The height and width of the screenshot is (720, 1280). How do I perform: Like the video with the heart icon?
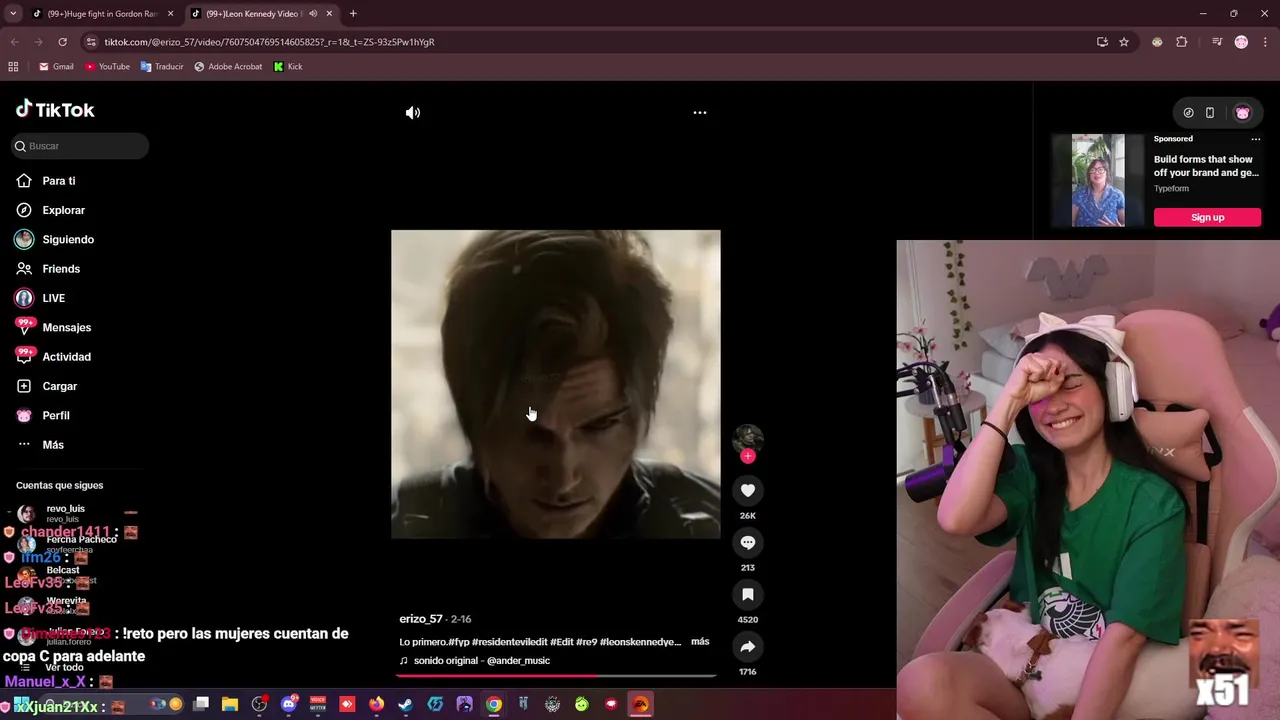click(x=747, y=490)
